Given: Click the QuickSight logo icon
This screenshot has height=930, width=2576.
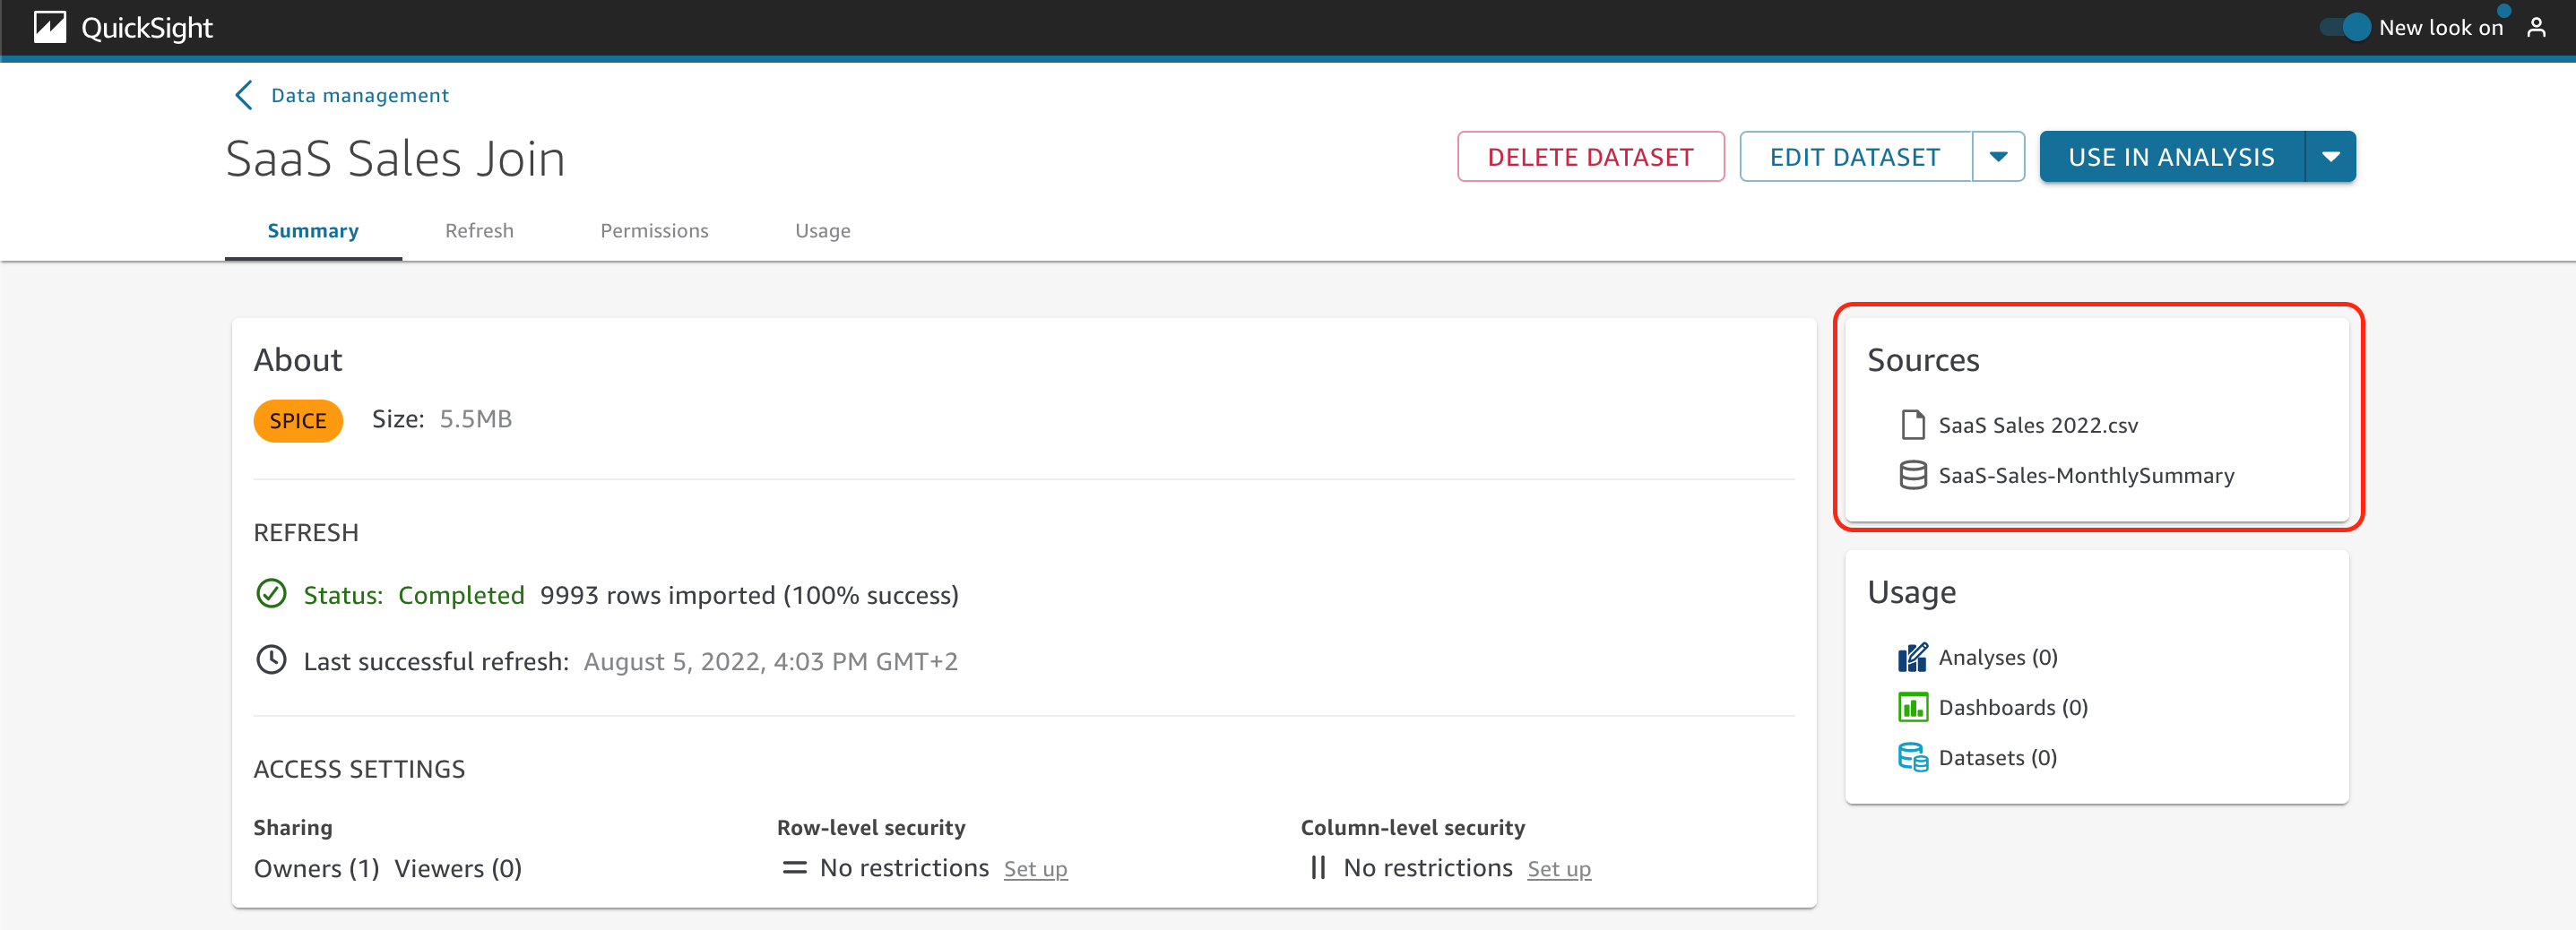Looking at the screenshot, I should point(49,27).
